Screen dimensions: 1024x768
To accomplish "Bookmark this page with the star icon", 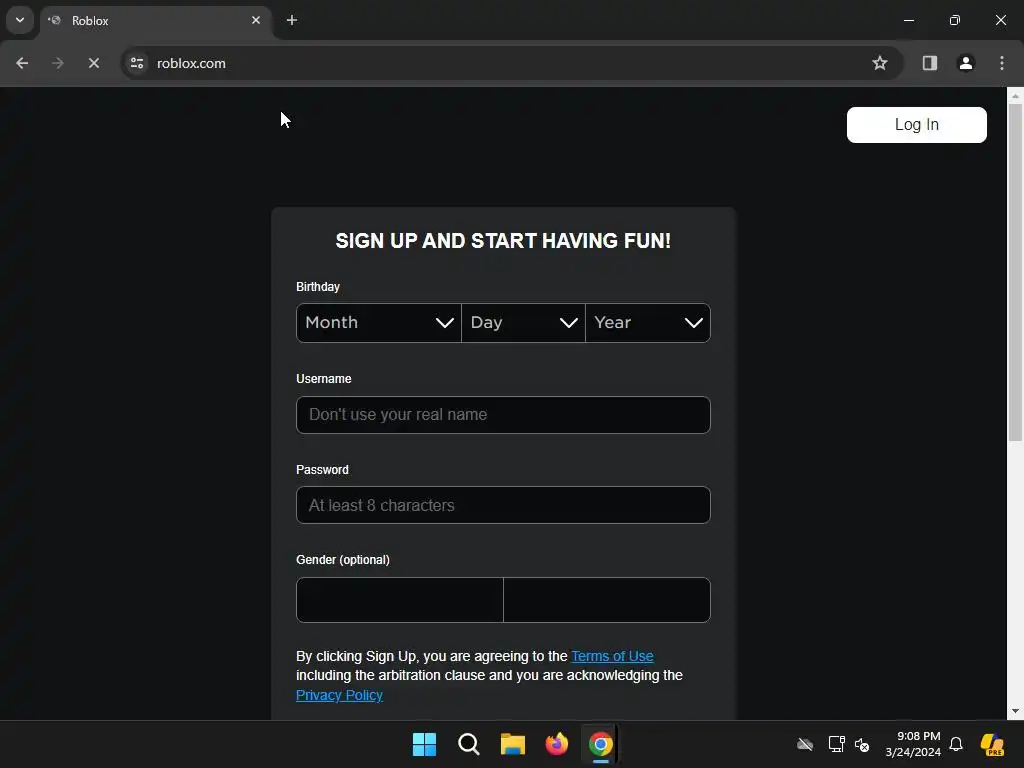I will pos(880,63).
